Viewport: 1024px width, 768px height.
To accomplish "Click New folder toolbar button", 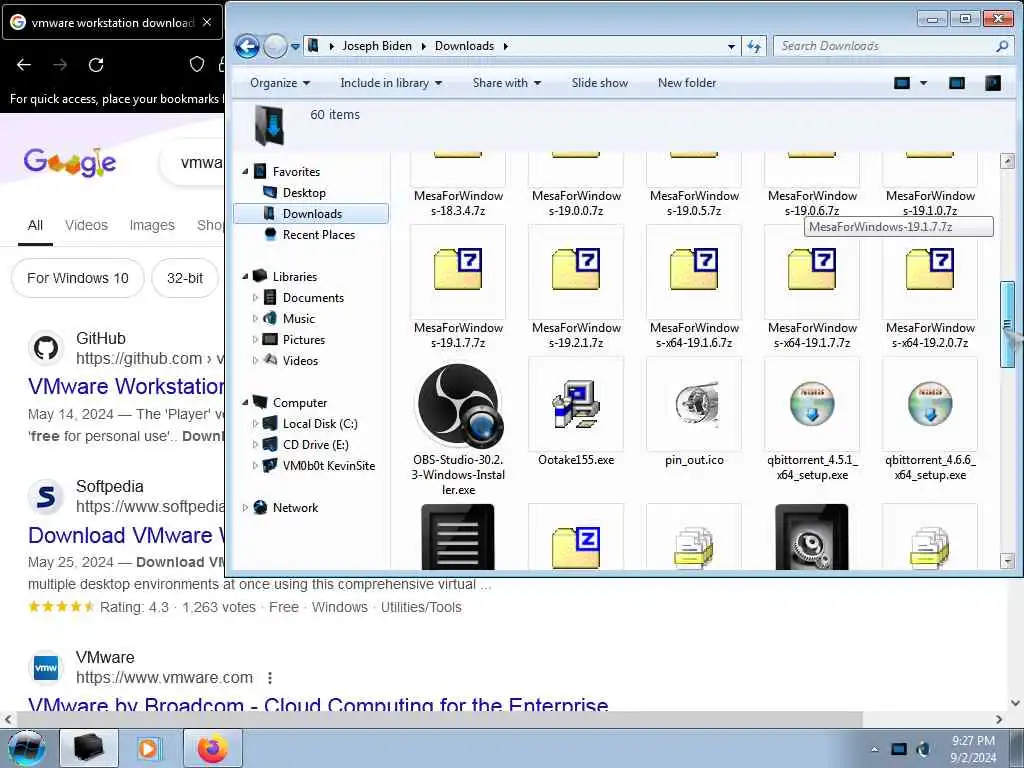I will pos(686,83).
